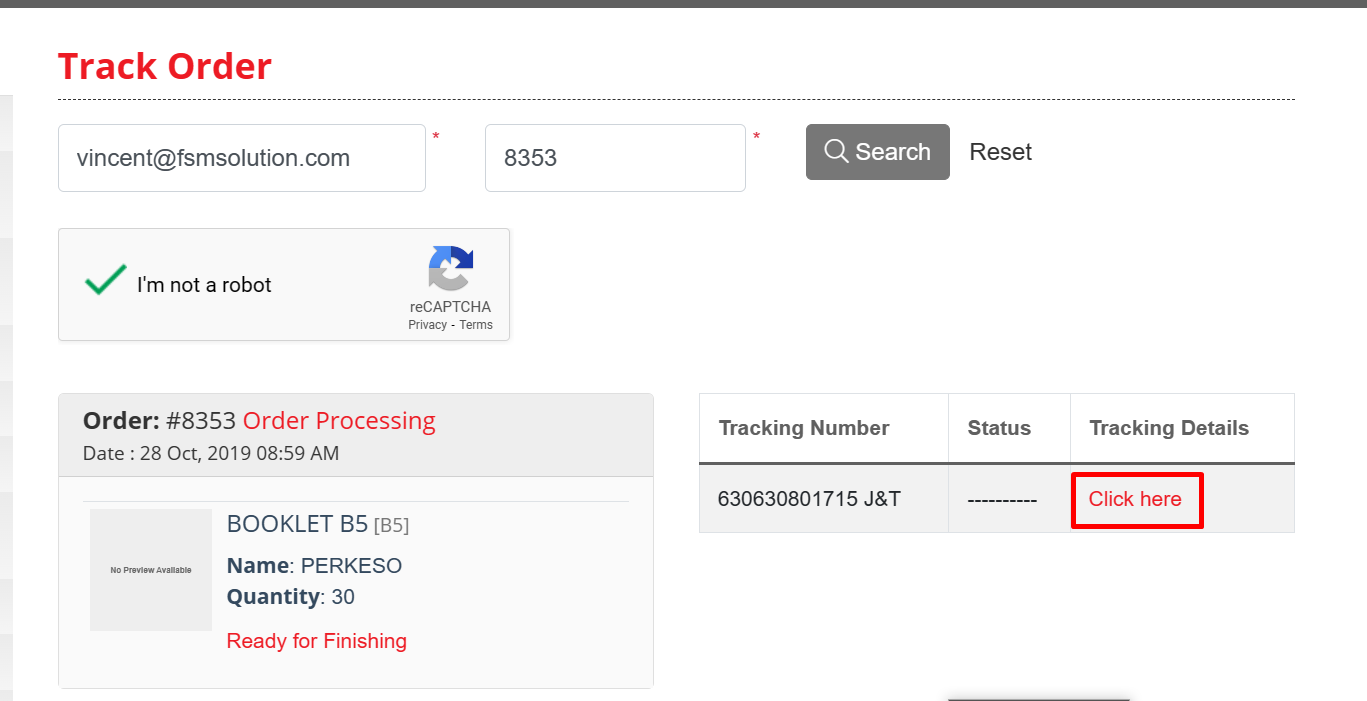
Task: Open tracking details via "Click here"
Action: [x=1135, y=499]
